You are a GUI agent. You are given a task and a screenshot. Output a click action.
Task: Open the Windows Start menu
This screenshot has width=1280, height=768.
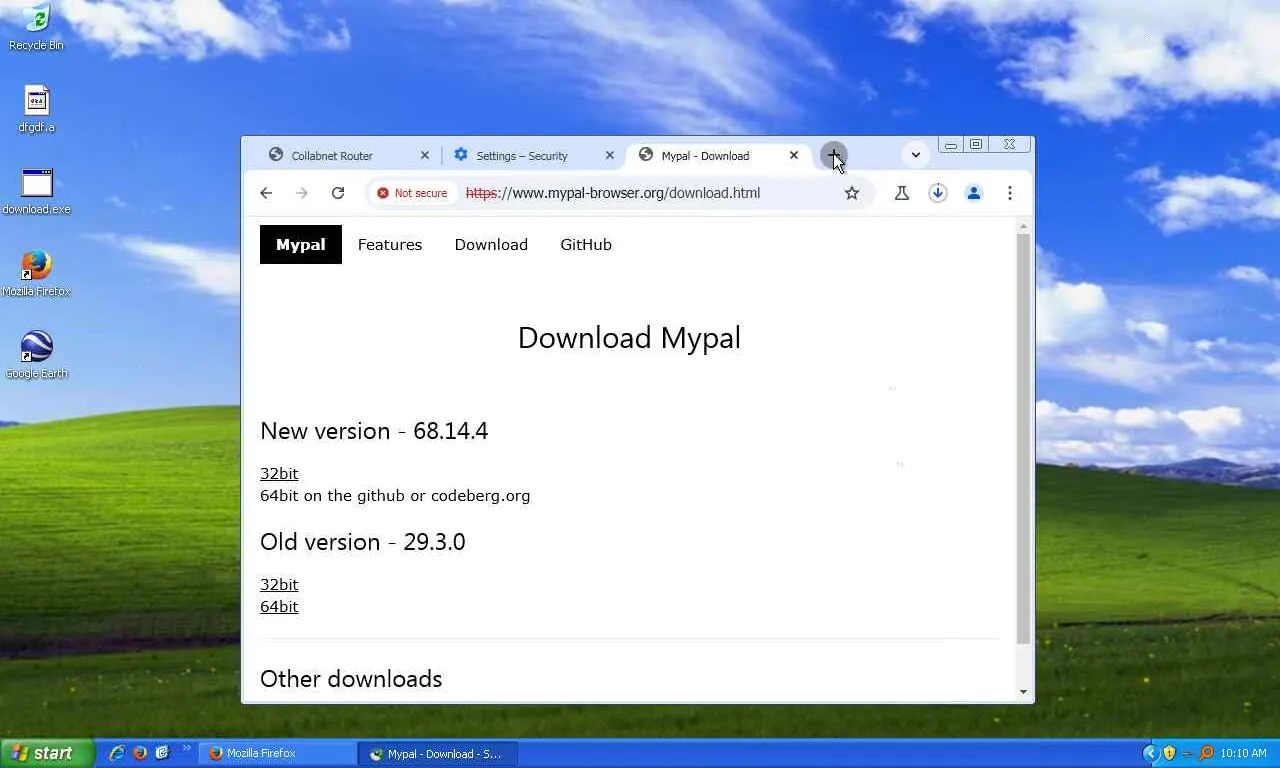pos(47,753)
